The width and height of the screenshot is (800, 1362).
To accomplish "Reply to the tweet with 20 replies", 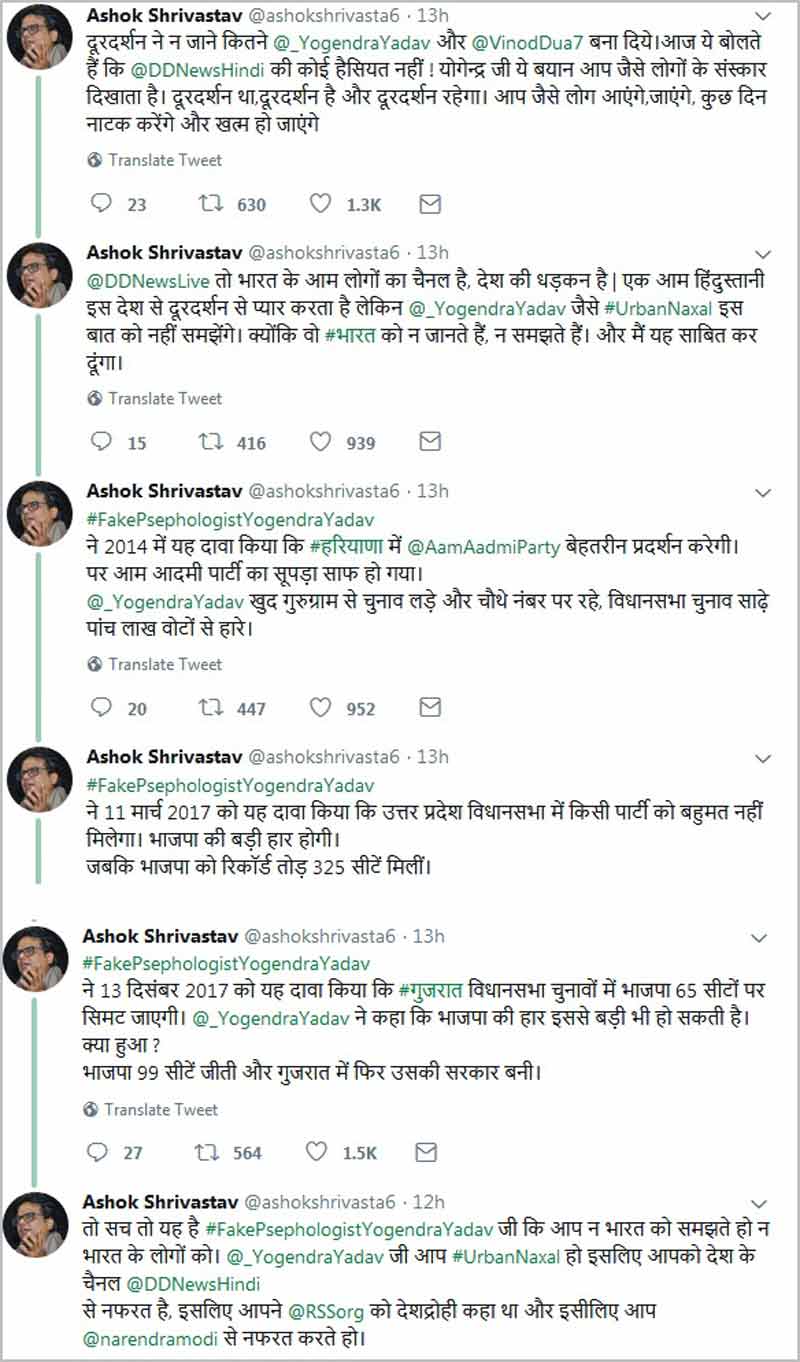I will coord(101,707).
